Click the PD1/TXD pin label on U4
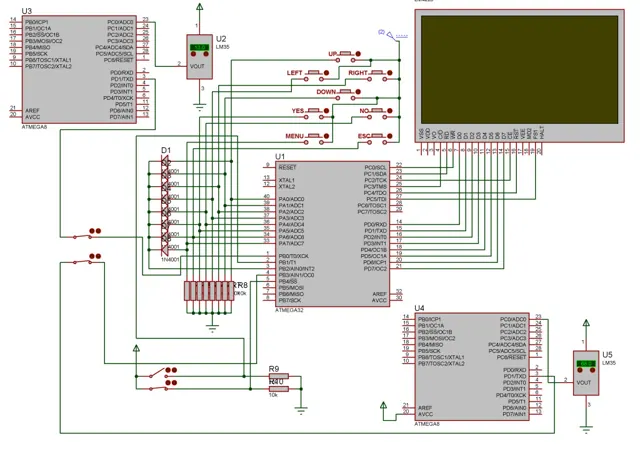This screenshot has width=640, height=449. (x=515, y=376)
